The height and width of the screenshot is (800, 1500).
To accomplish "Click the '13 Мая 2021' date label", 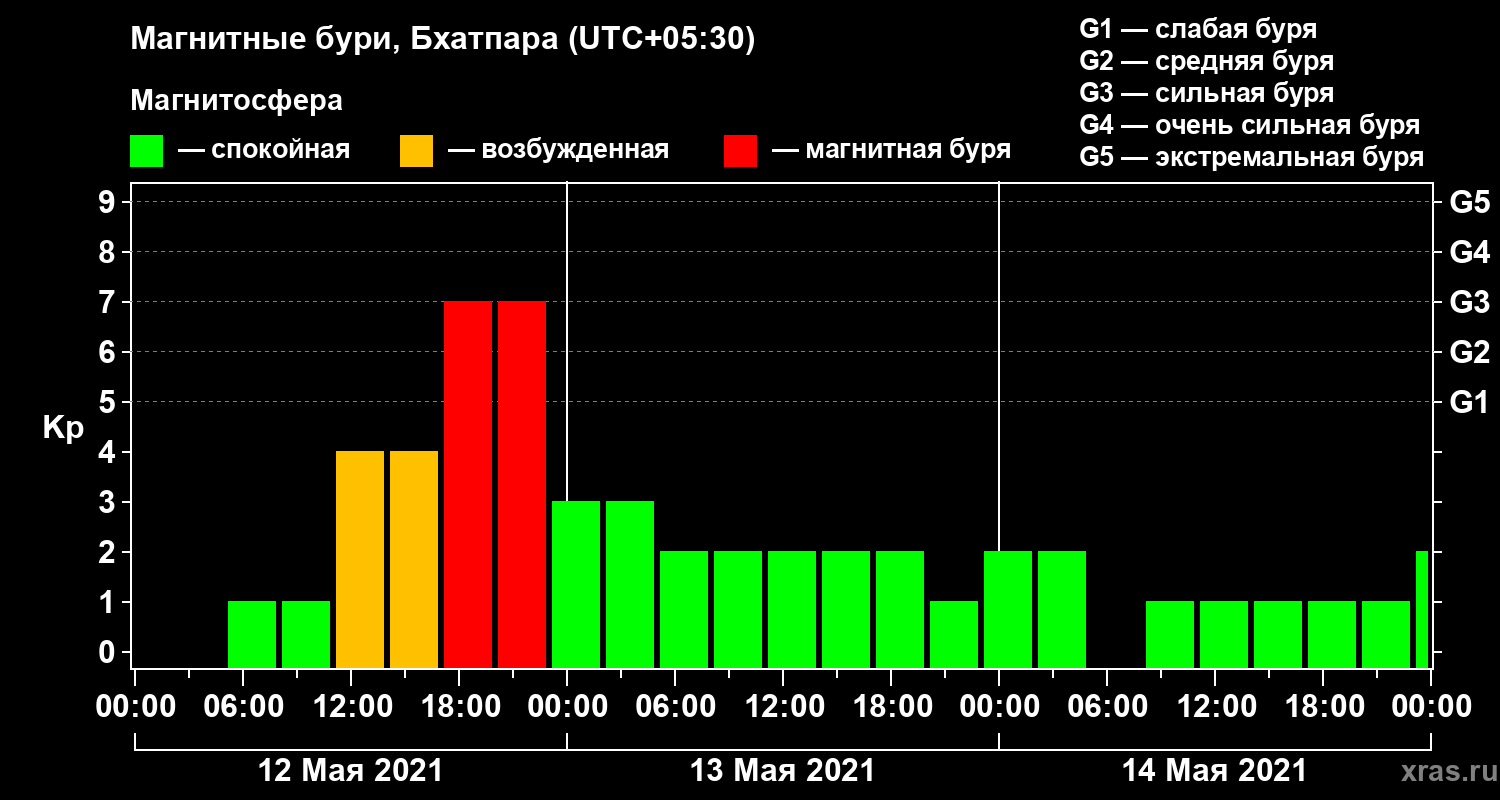I will point(782,771).
